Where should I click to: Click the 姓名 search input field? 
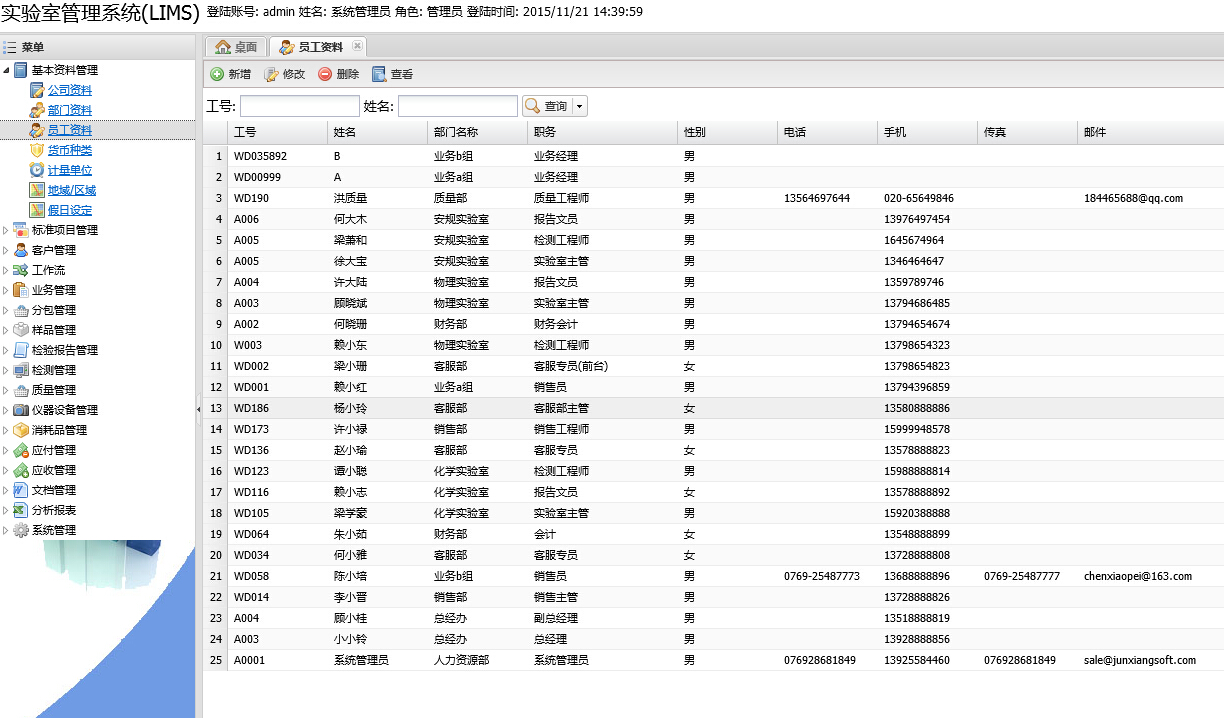tap(457, 106)
